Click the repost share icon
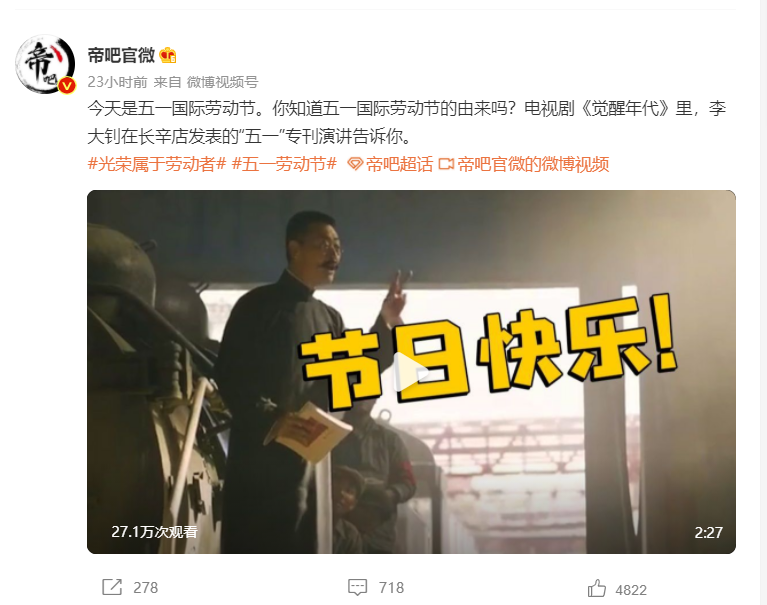767x605 pixels. pos(112,587)
